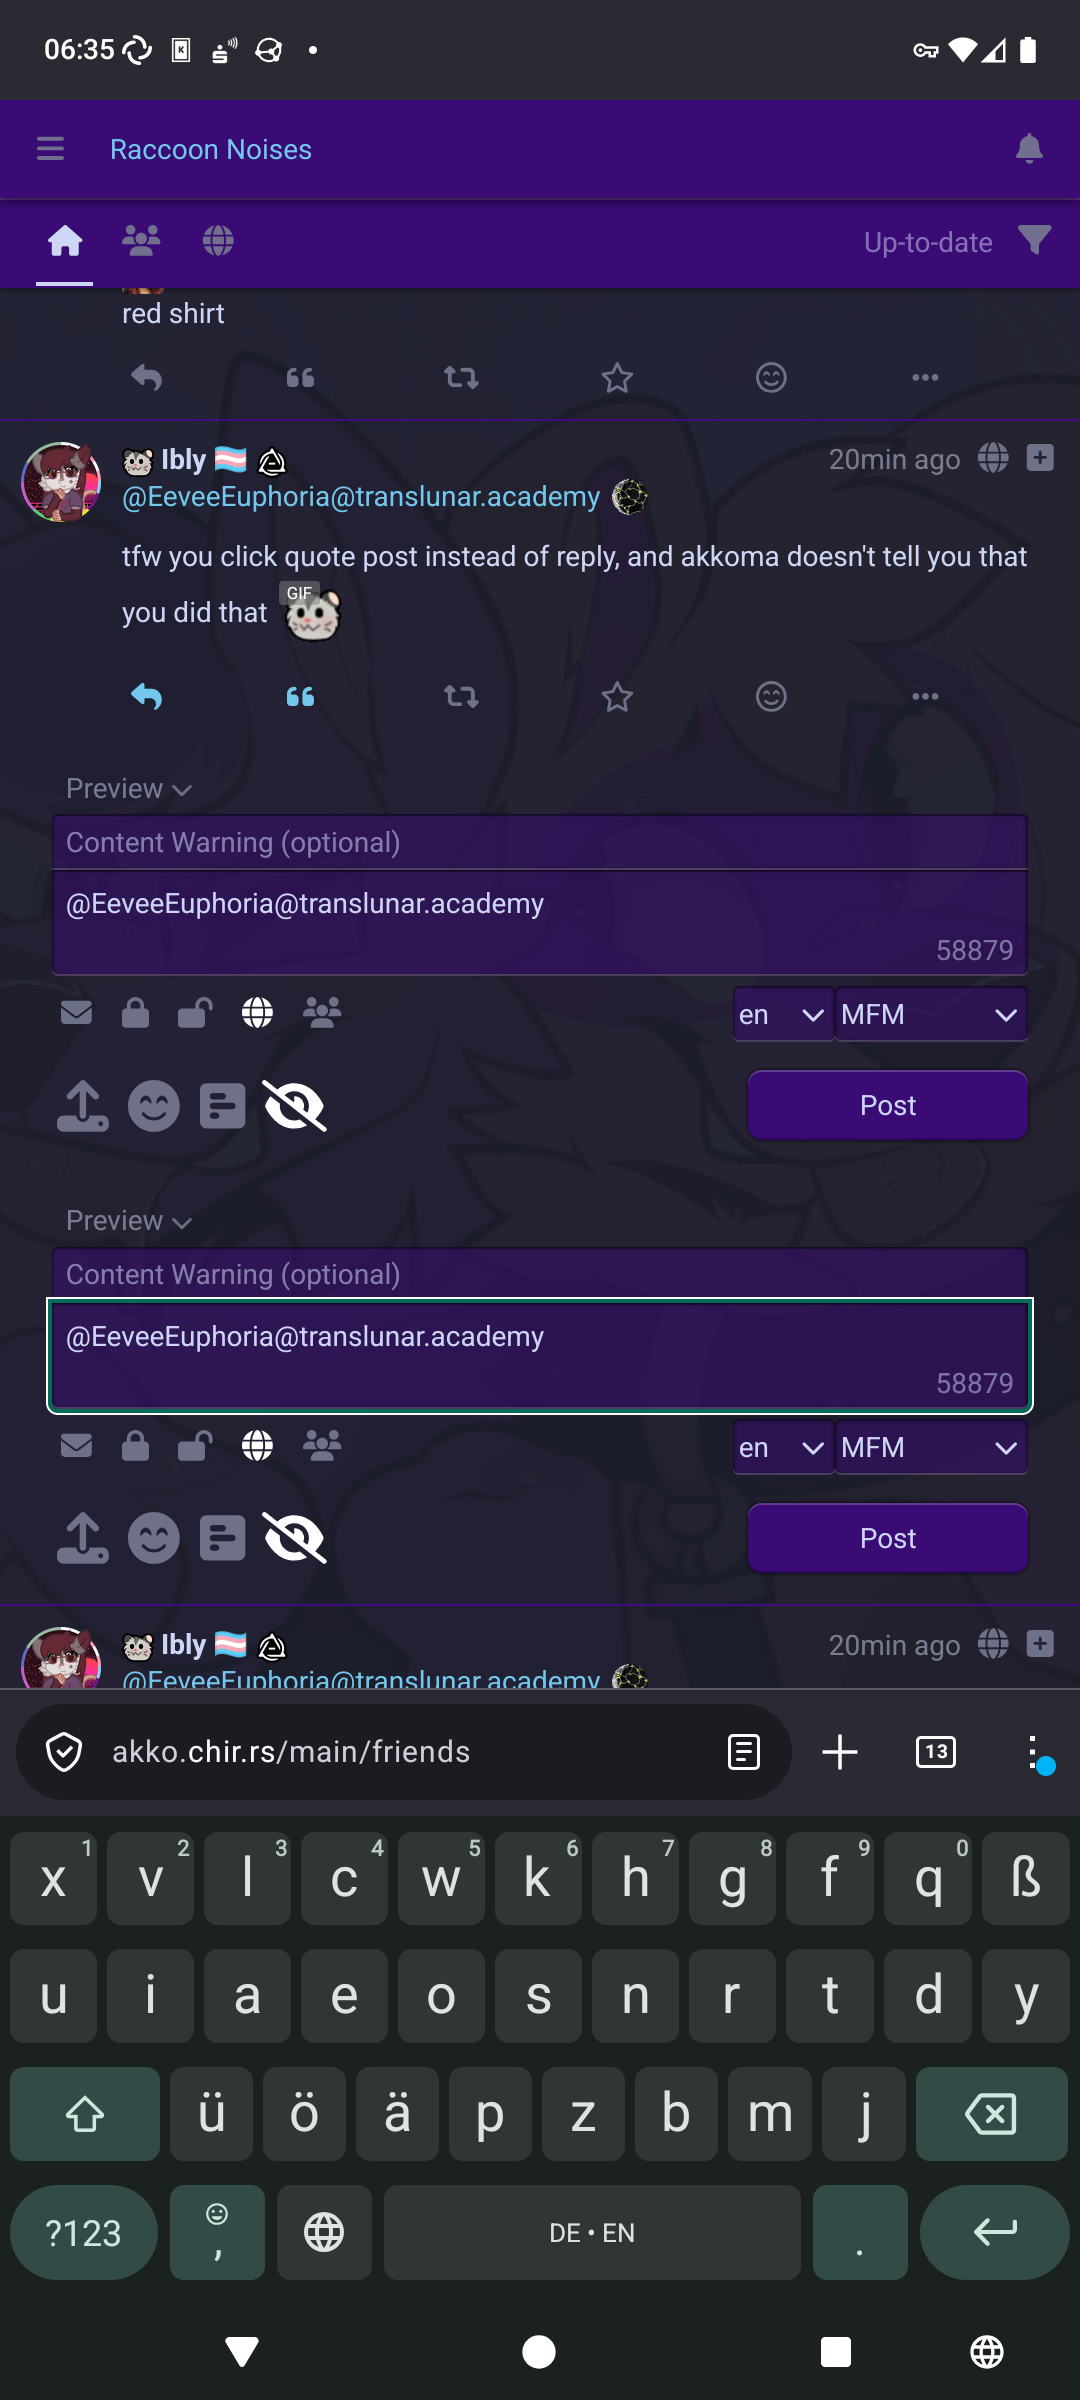The width and height of the screenshot is (1080, 2400).
Task: Set second reply visibility to direct message
Action: pos(76,1446)
